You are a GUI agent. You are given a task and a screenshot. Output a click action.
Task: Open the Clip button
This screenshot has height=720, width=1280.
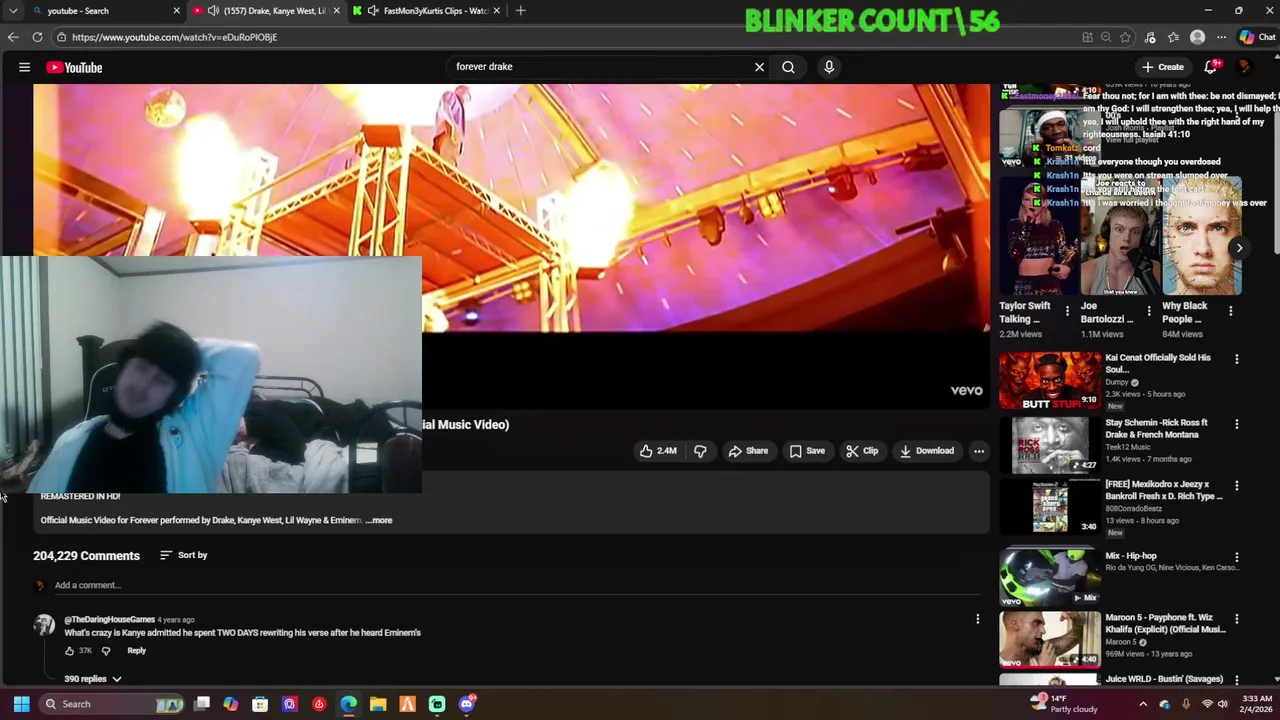point(862,451)
